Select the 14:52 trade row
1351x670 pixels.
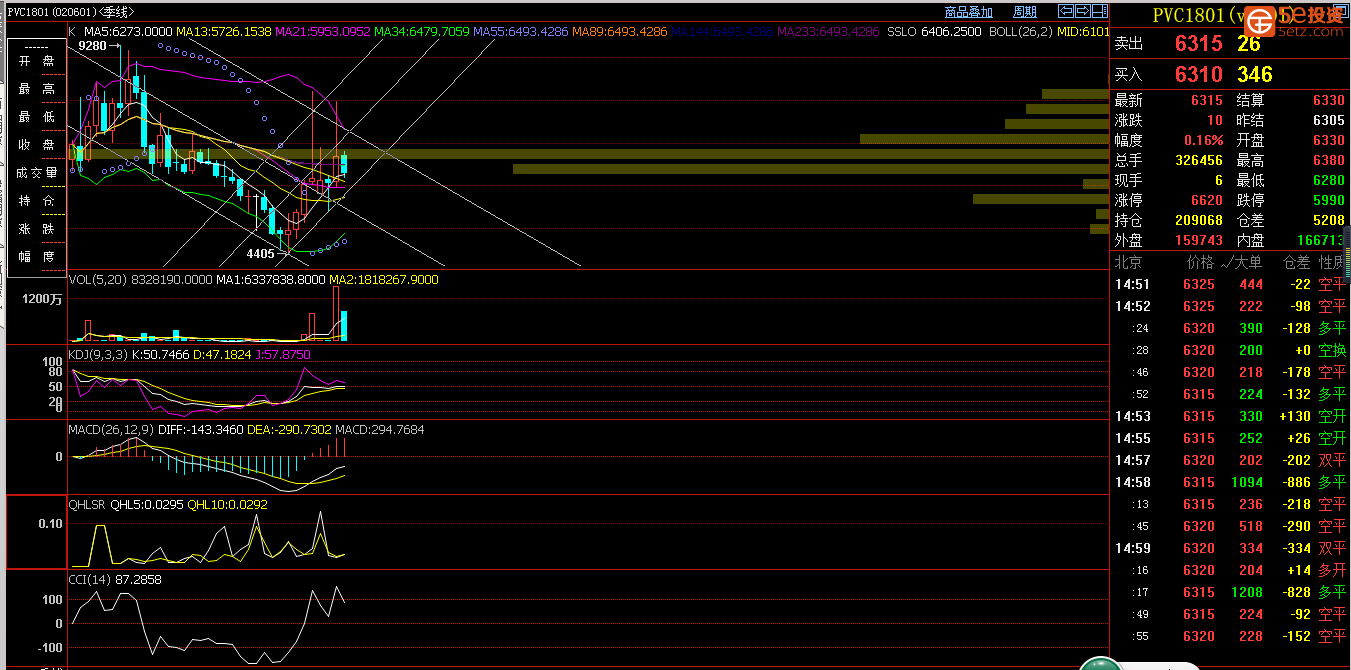[x=1230, y=306]
